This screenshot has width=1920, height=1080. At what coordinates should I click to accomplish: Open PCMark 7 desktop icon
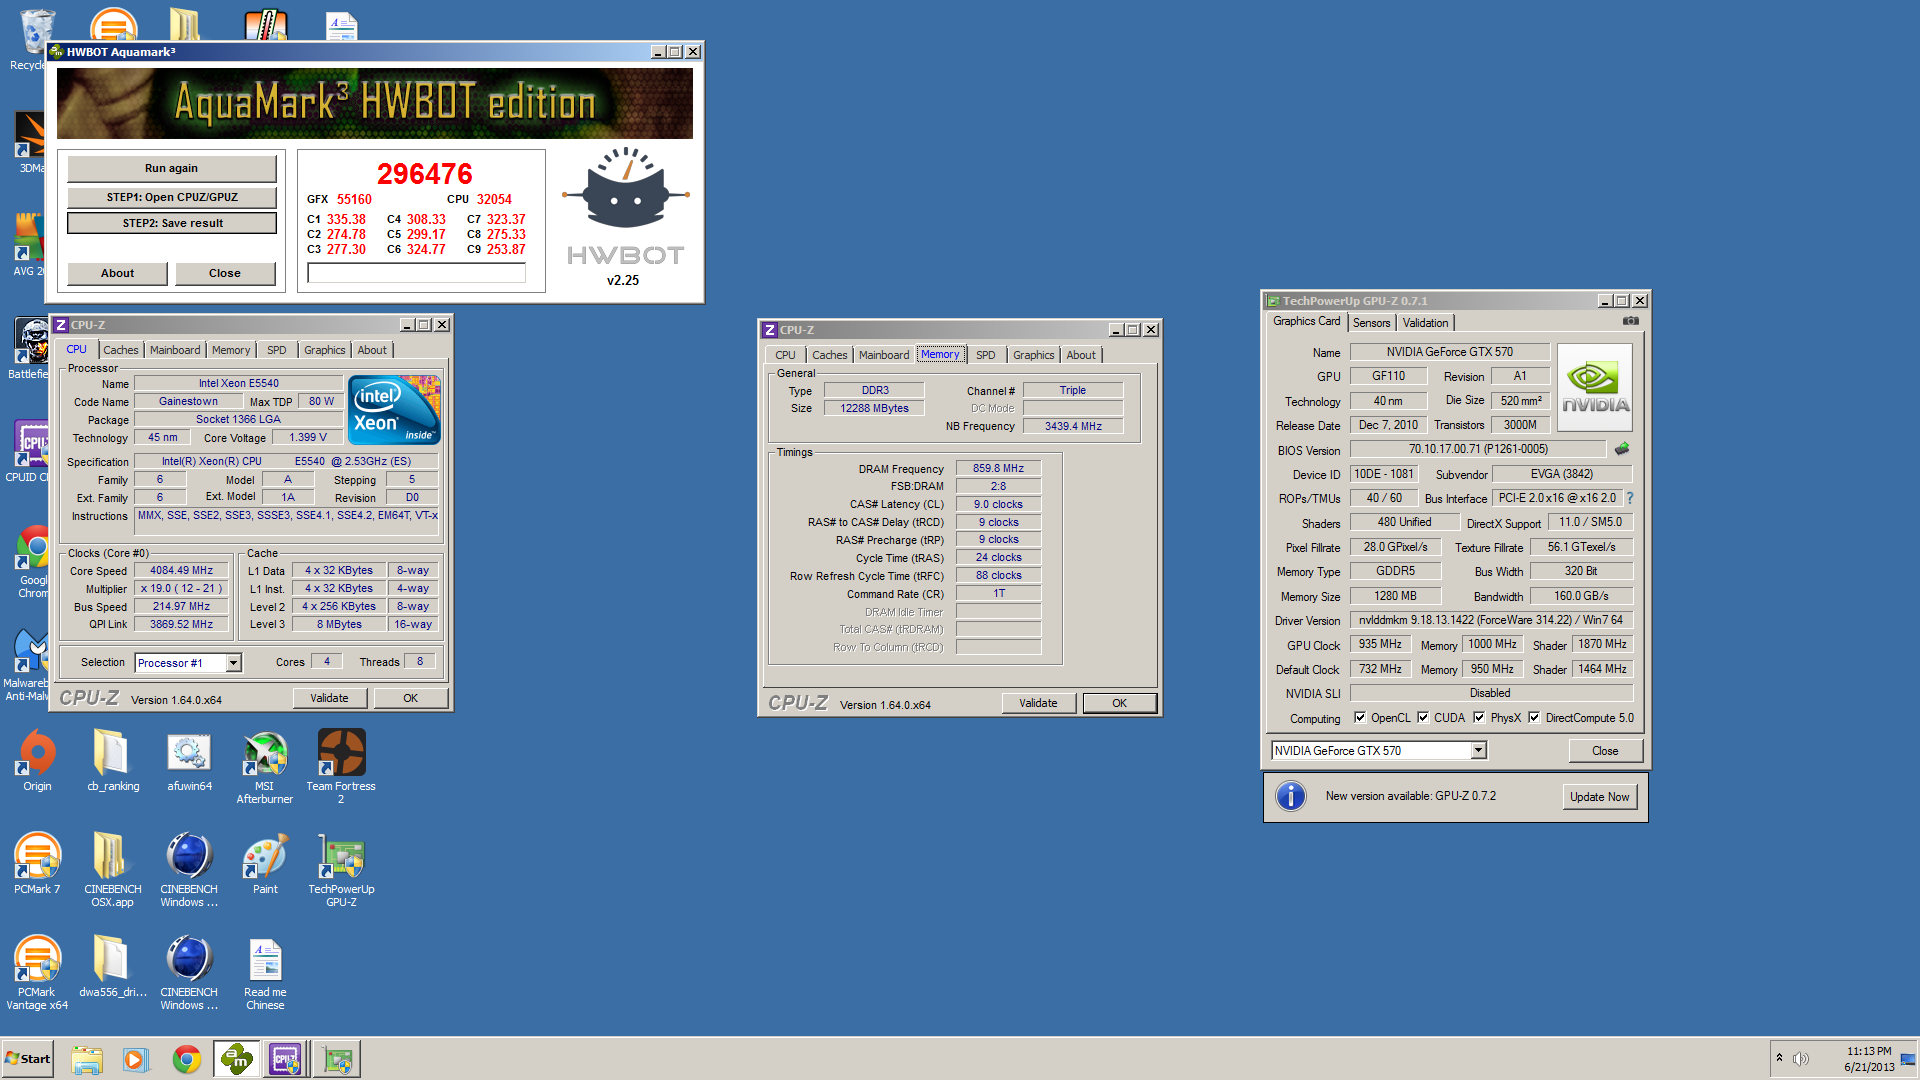pyautogui.click(x=37, y=864)
